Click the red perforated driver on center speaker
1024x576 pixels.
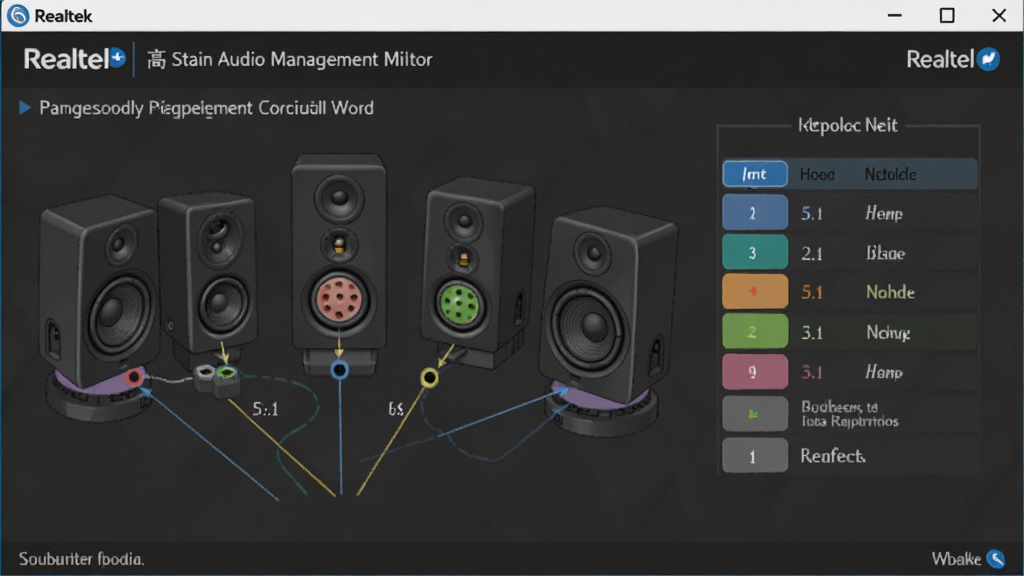pyautogui.click(x=338, y=299)
